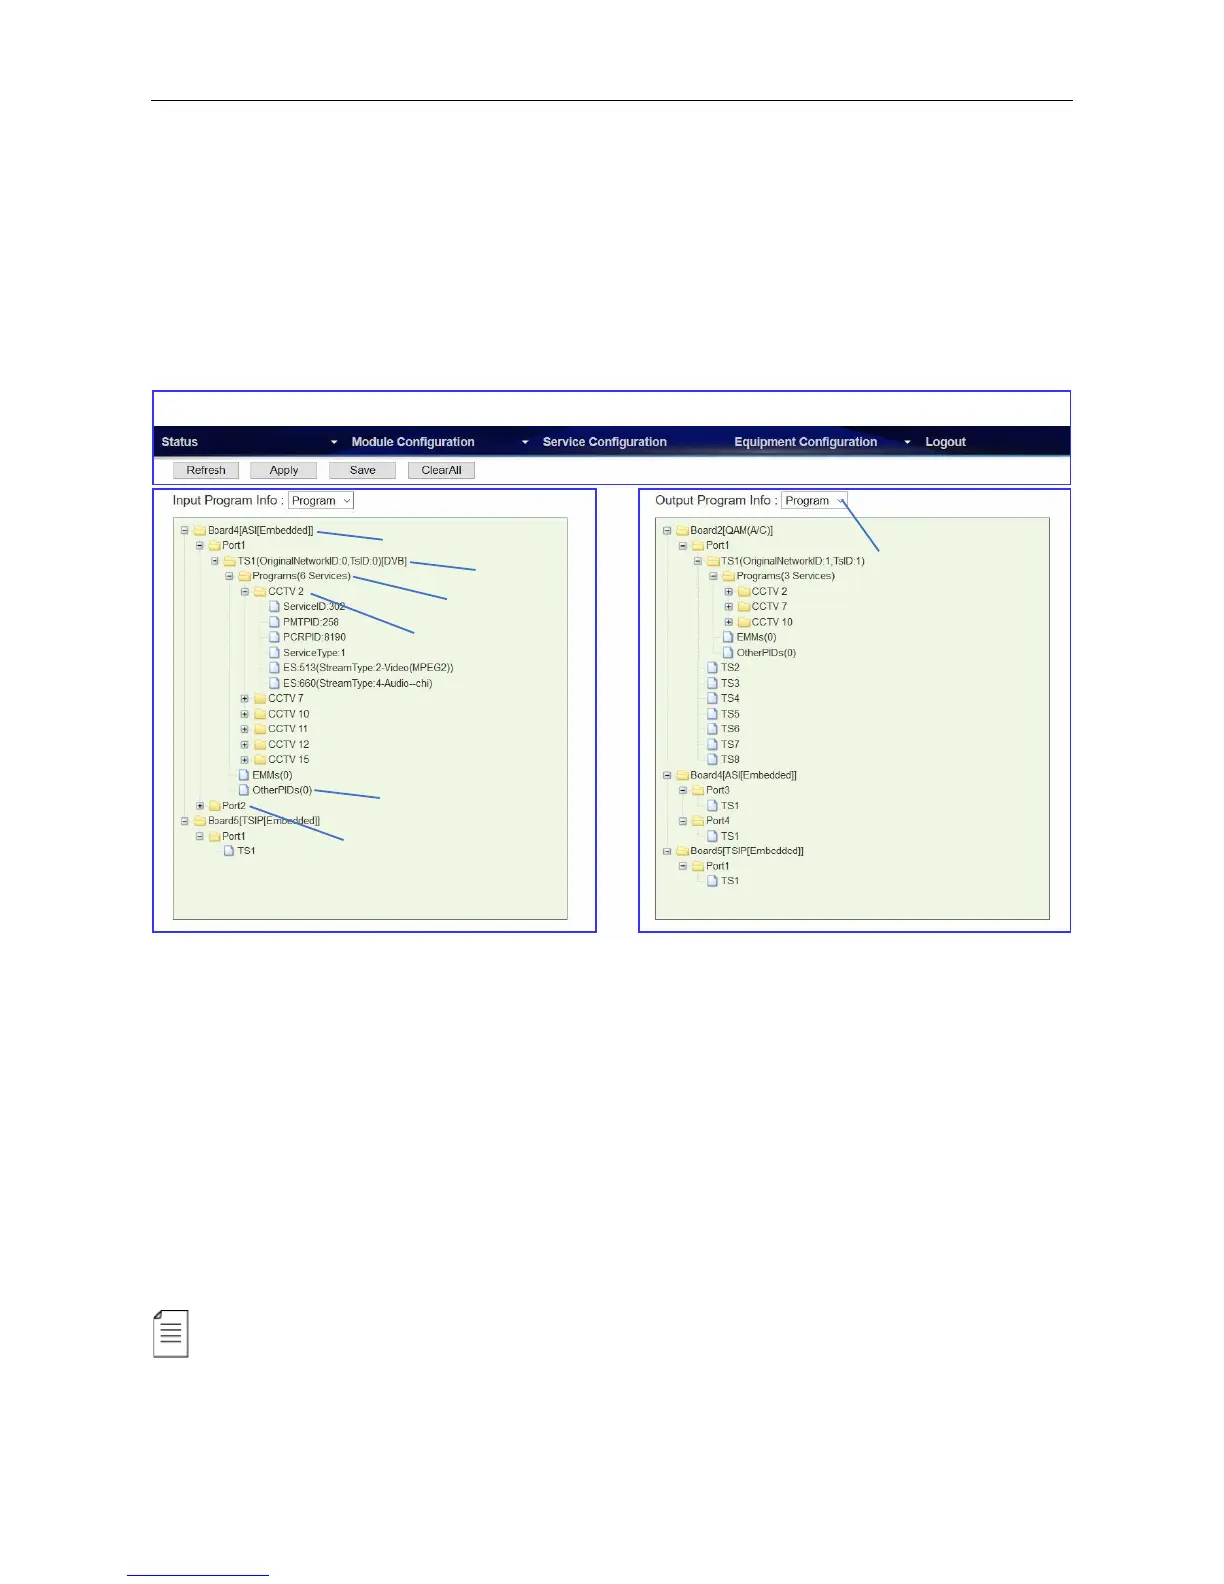
Task: Select EMMs(0) in the output tree
Action: coord(756,637)
